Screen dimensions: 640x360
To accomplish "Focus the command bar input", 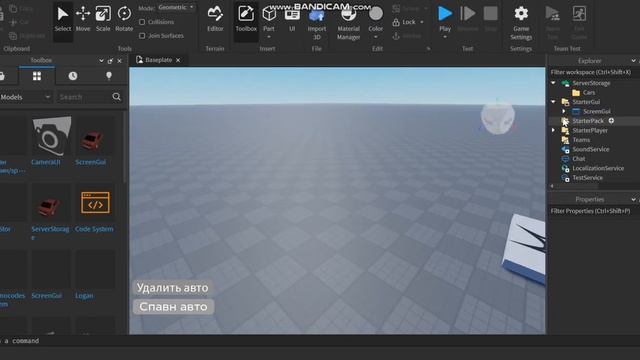I will point(320,341).
